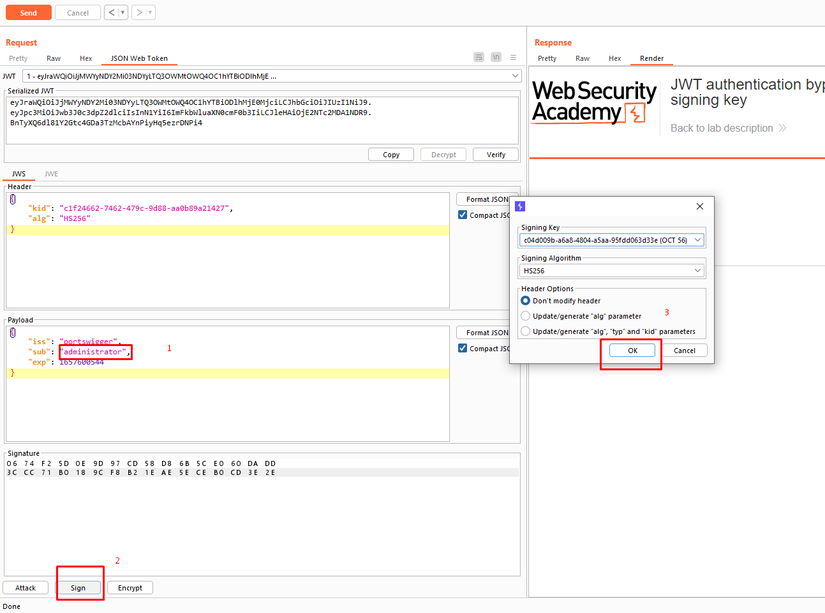Switch to Response Pretty tab
Screen dimensions: 825x613
tap(547, 58)
